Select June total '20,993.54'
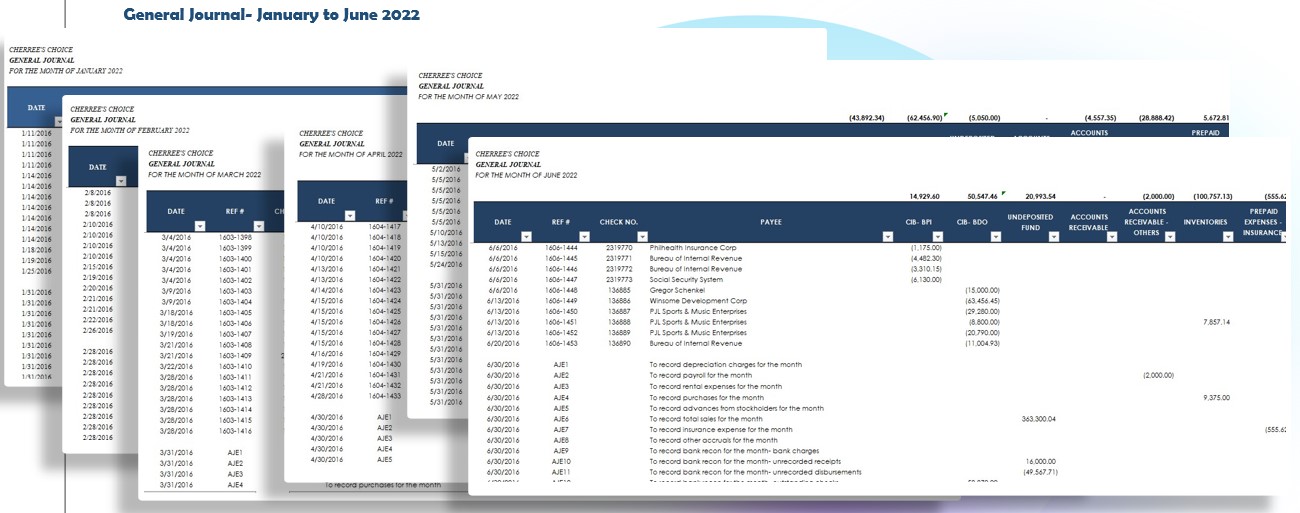 (x=1039, y=196)
